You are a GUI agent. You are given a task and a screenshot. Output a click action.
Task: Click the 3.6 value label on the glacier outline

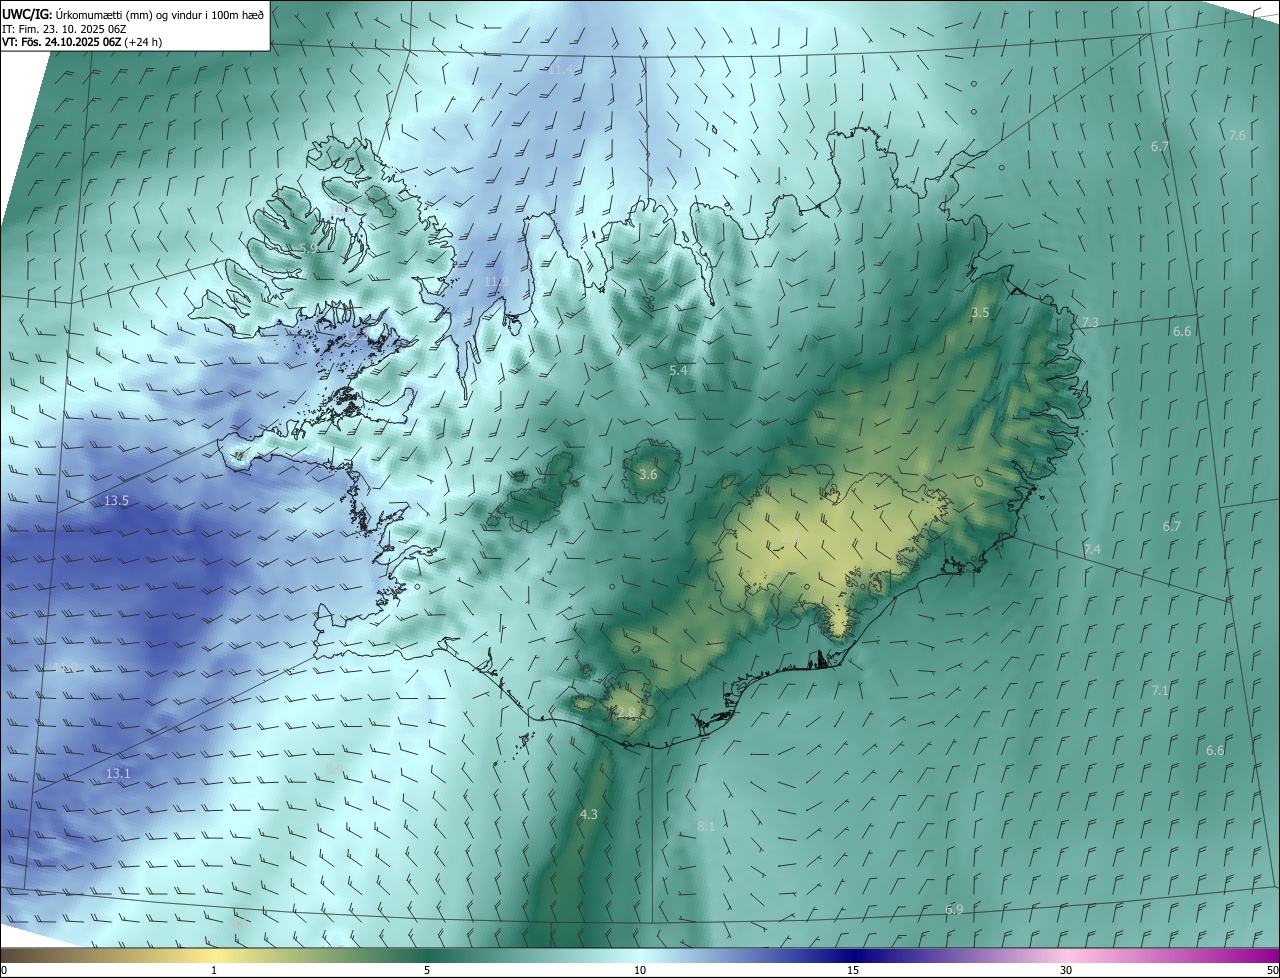point(648,474)
